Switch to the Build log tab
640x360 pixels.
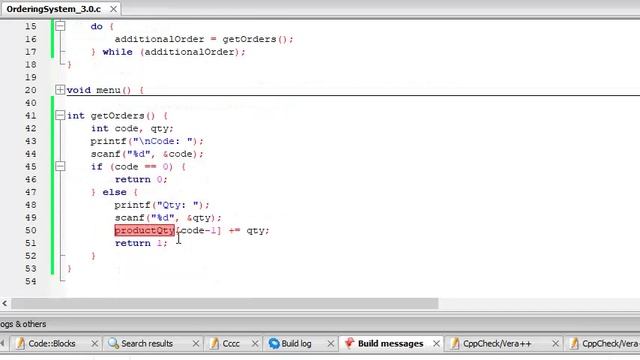click(296, 344)
